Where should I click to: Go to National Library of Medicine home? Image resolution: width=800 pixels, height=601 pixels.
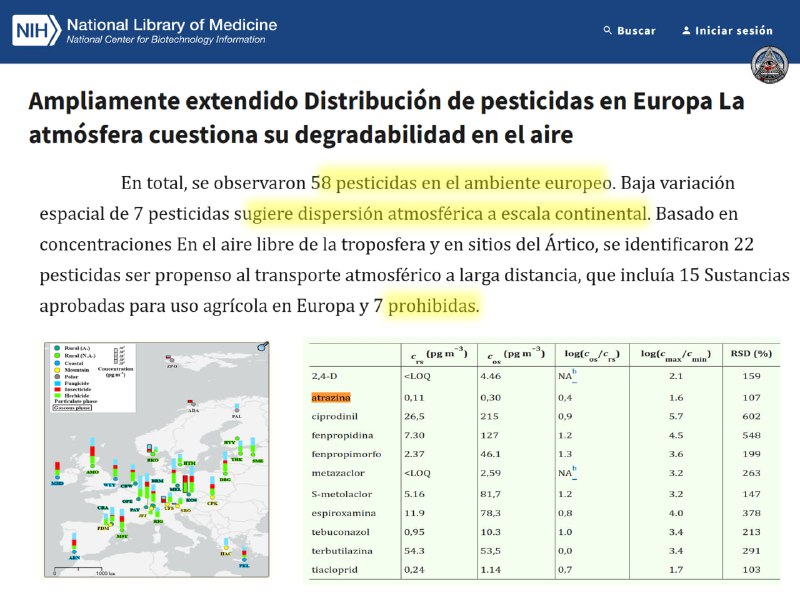point(171,24)
